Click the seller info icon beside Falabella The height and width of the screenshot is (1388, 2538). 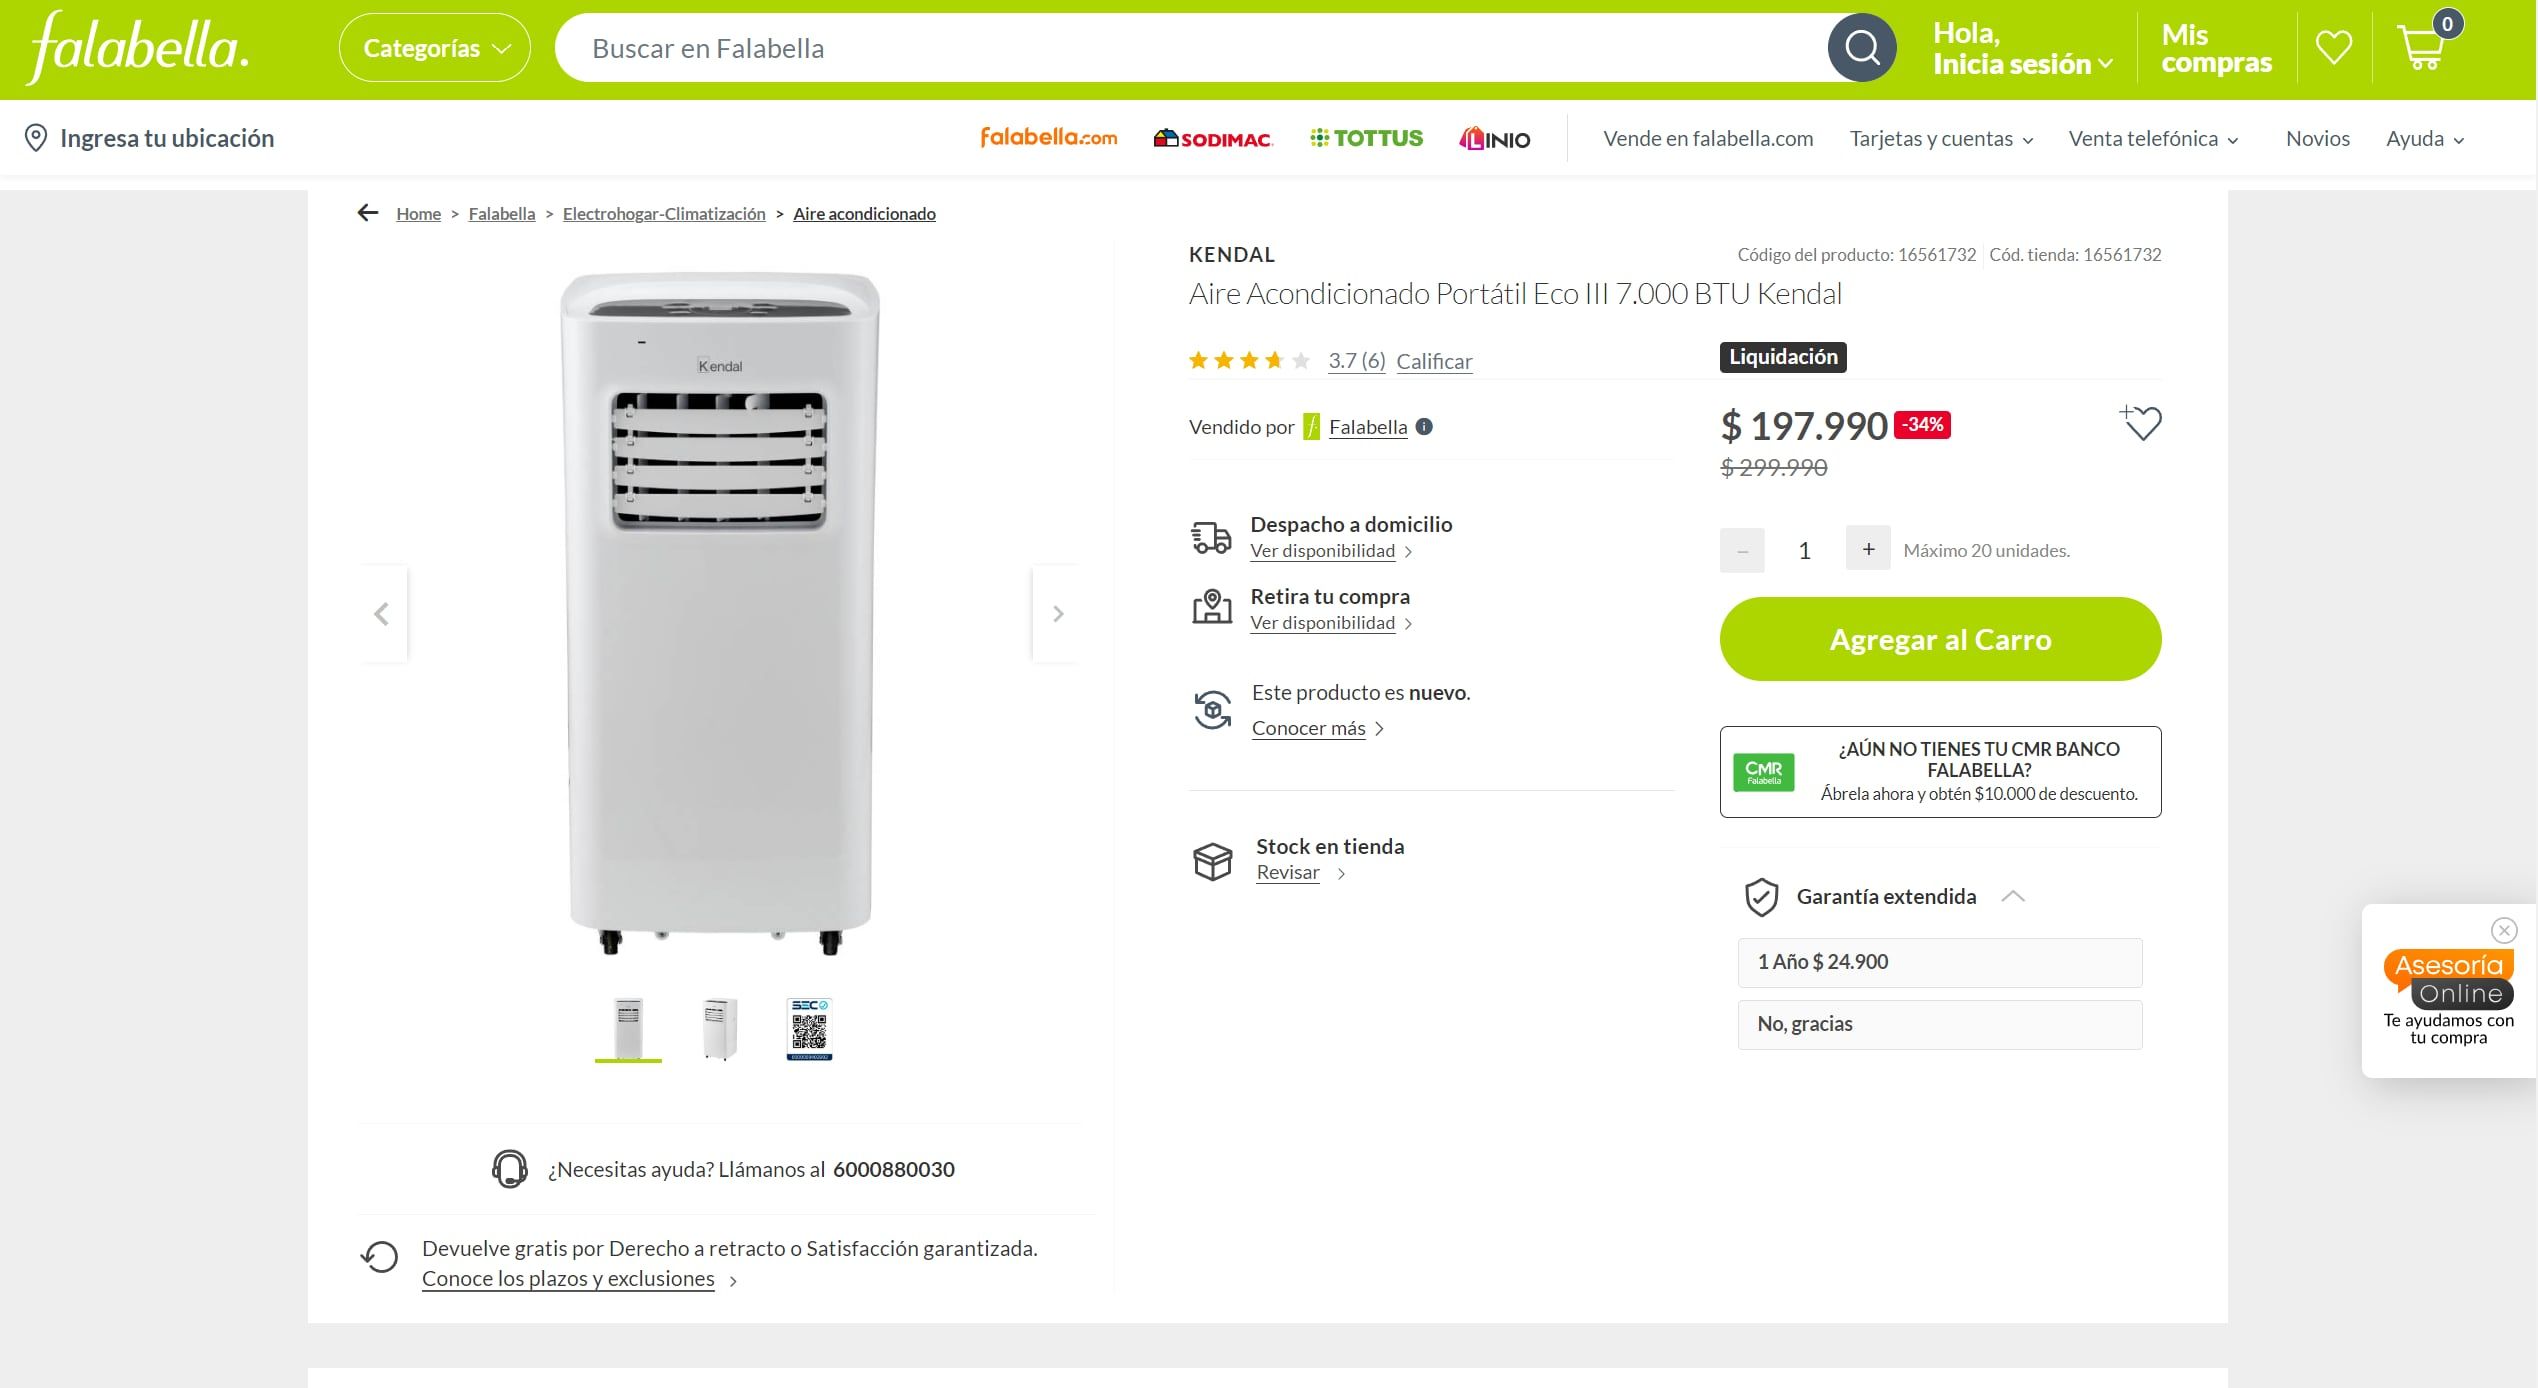(1424, 427)
